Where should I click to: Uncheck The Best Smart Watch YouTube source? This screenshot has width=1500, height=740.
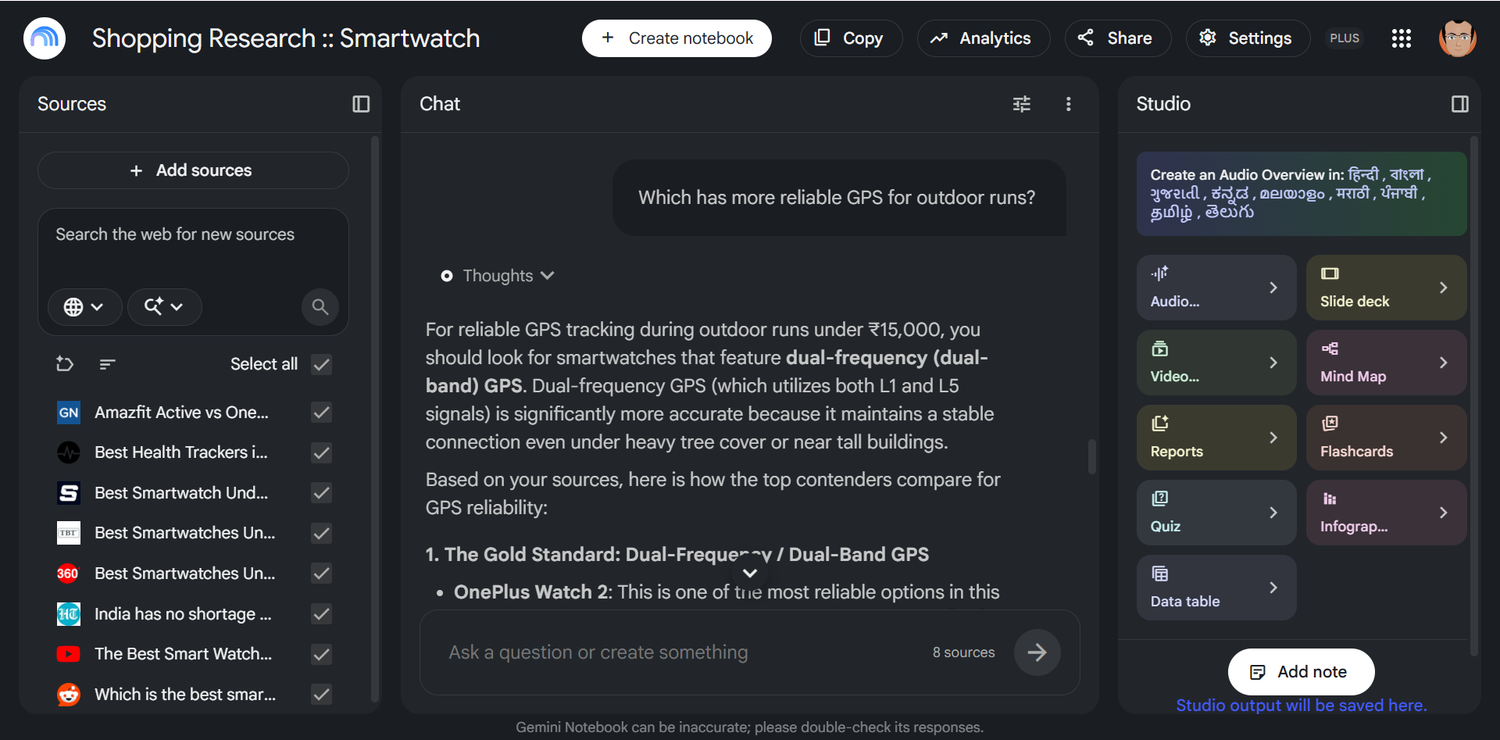pyautogui.click(x=321, y=654)
